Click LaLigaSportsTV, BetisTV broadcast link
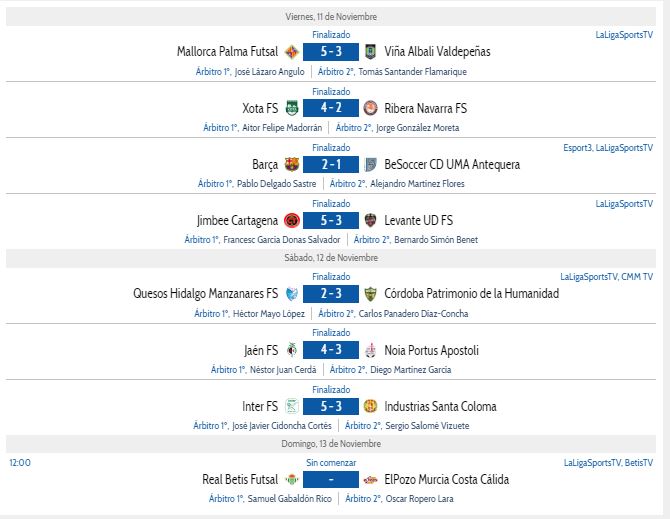670x519 pixels. [x=608, y=463]
